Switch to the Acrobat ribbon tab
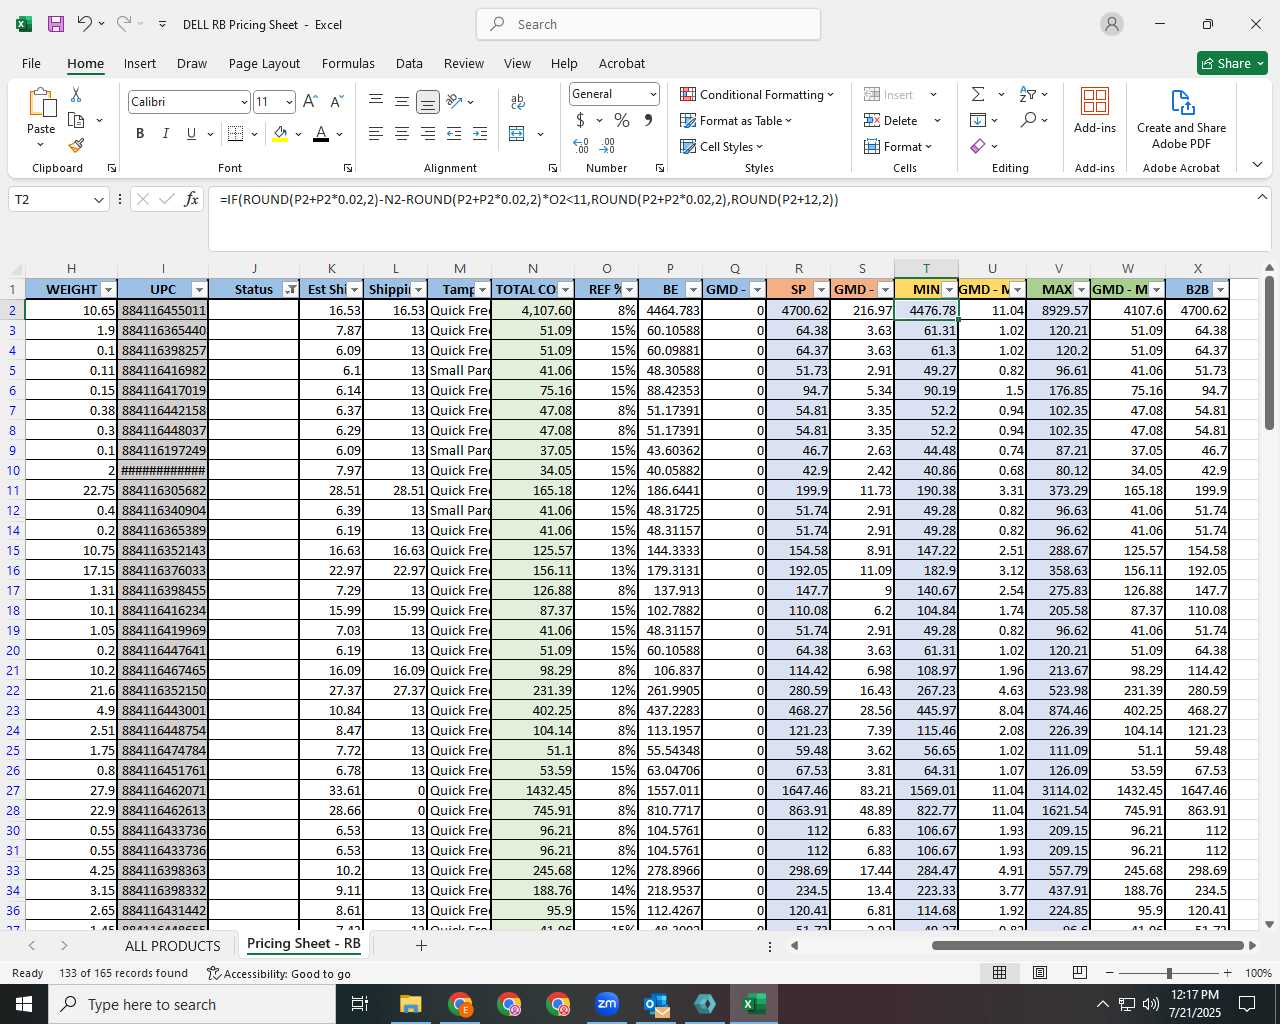 (622, 63)
